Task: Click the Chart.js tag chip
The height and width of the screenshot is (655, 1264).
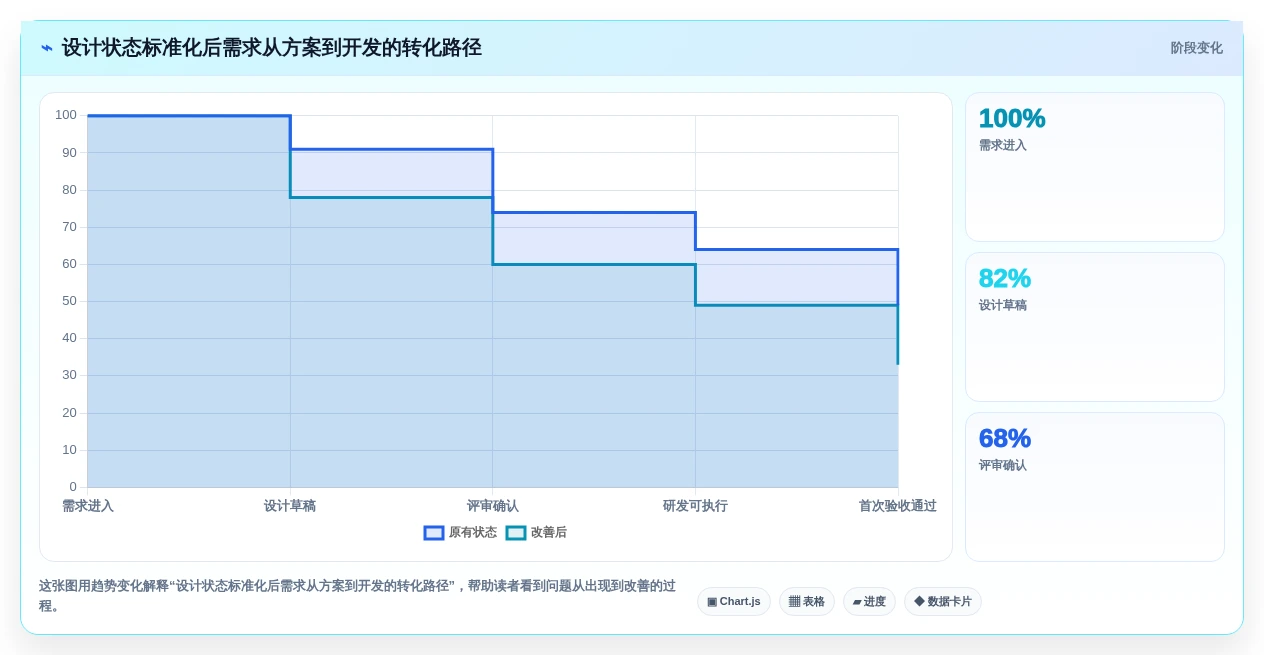Action: tap(734, 602)
